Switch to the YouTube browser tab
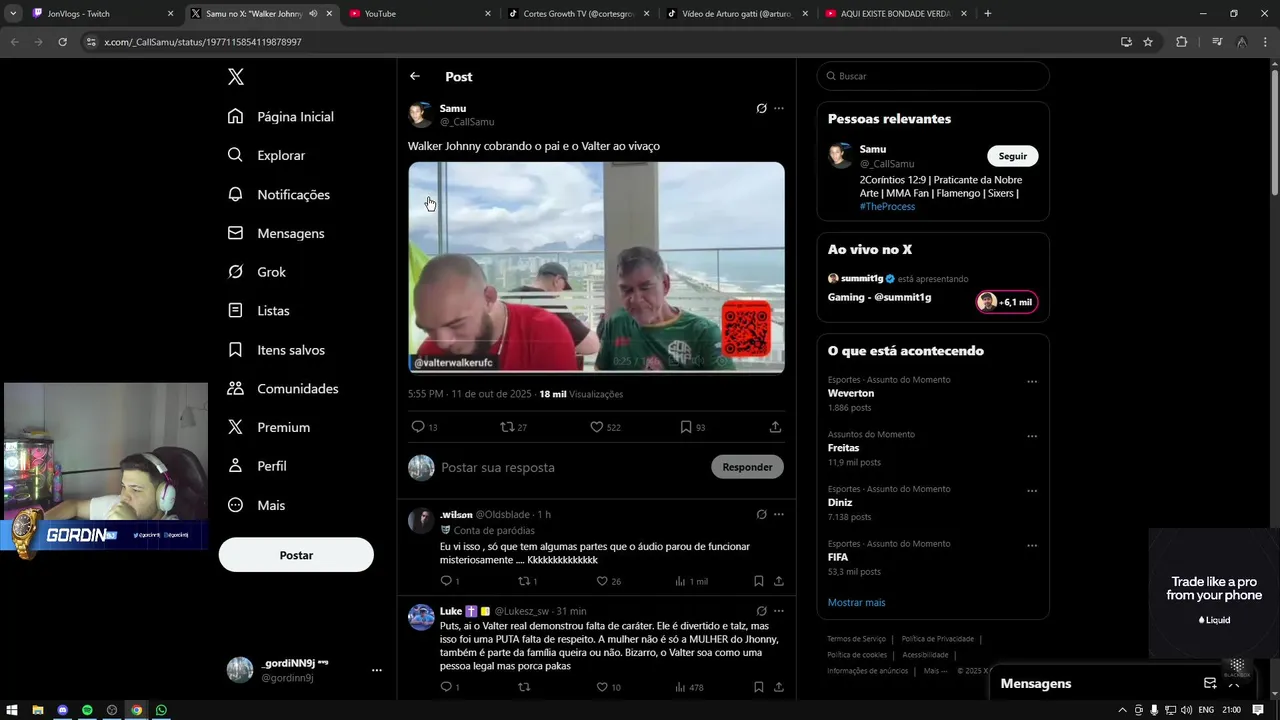The height and width of the screenshot is (720, 1280). (418, 13)
